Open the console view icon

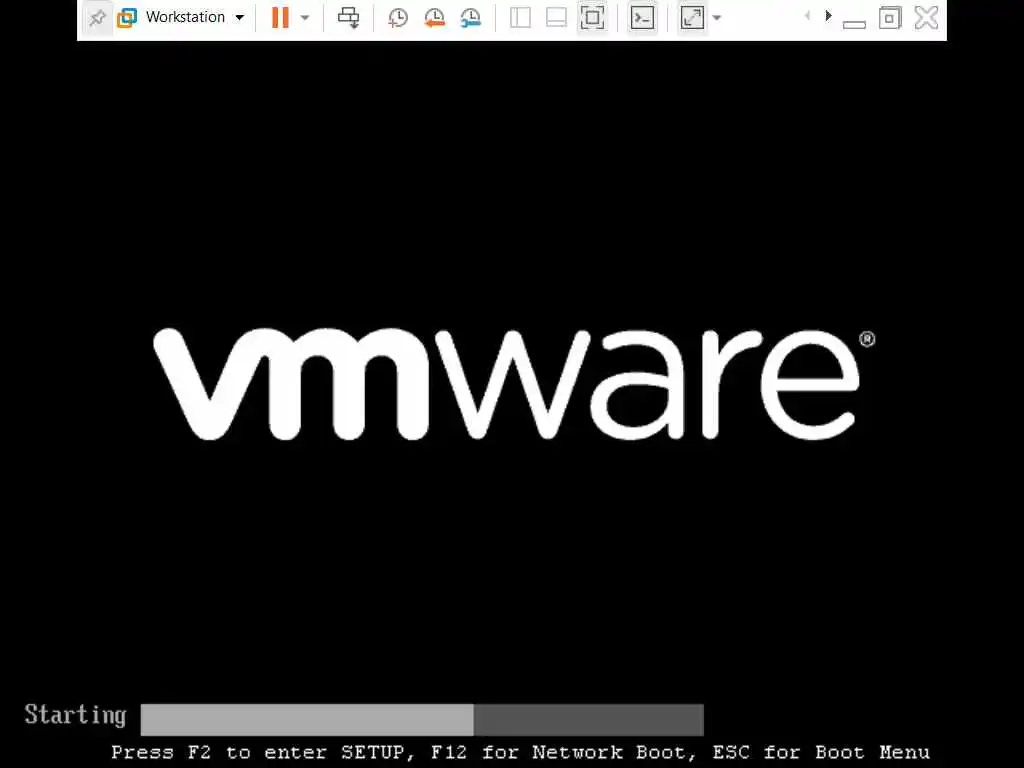point(642,18)
